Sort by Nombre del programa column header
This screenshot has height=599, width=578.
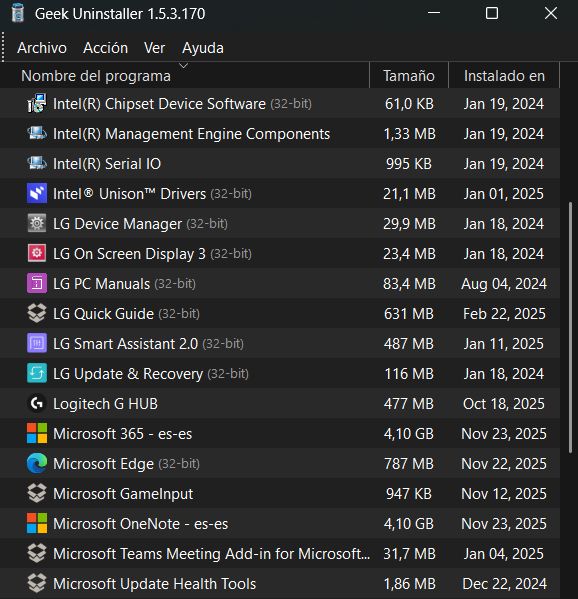[185, 76]
